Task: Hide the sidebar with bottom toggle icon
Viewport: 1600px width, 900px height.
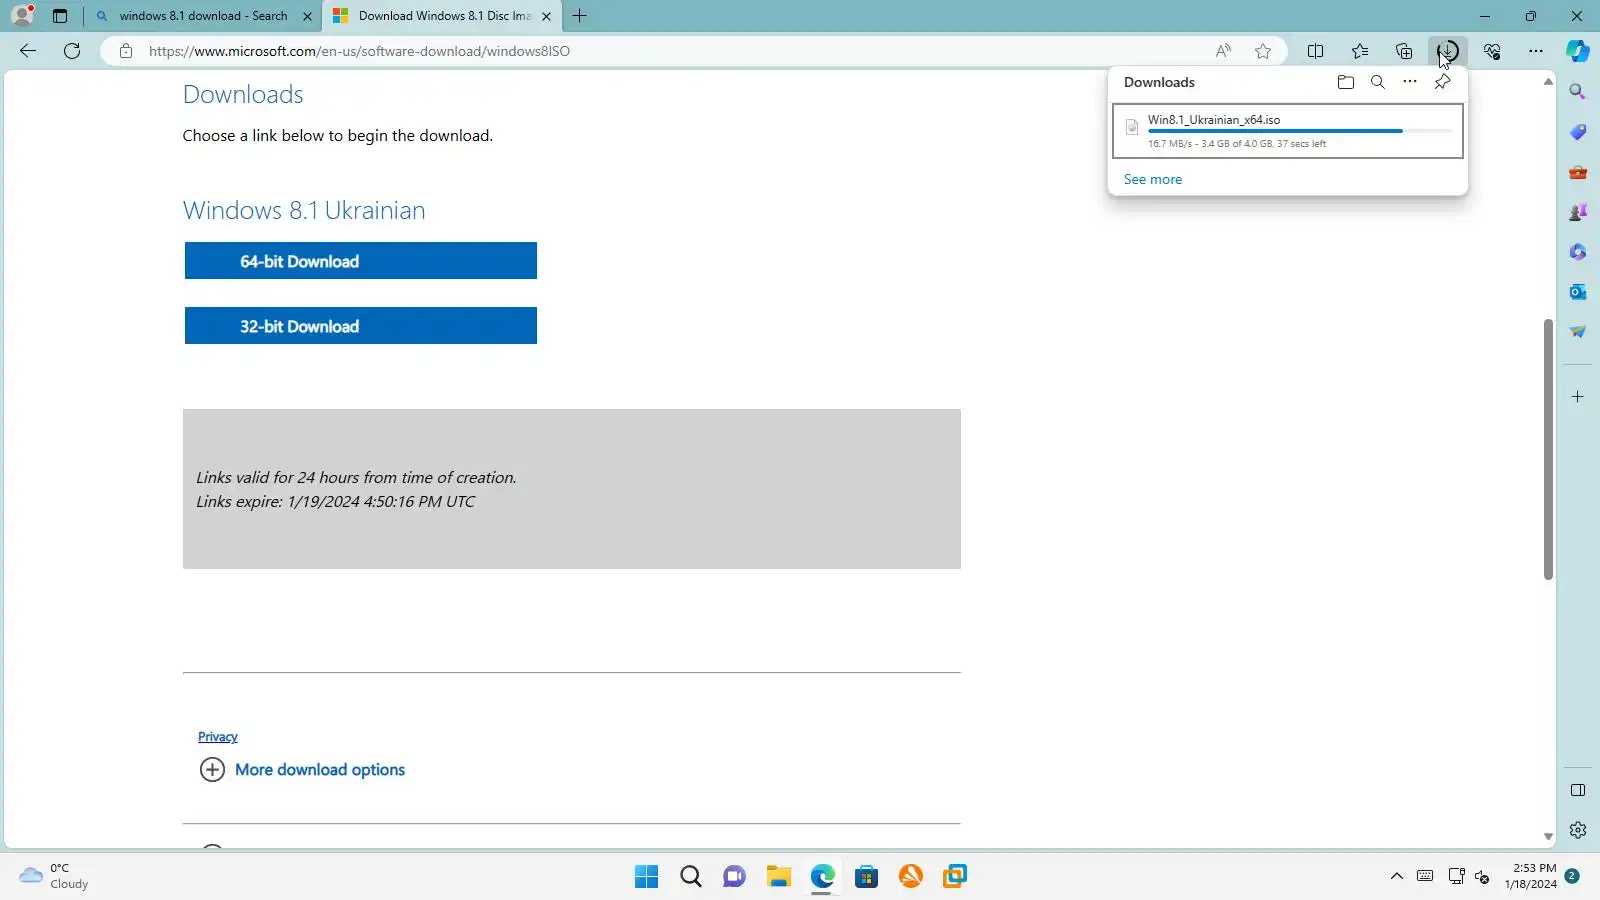Action: tap(1578, 790)
